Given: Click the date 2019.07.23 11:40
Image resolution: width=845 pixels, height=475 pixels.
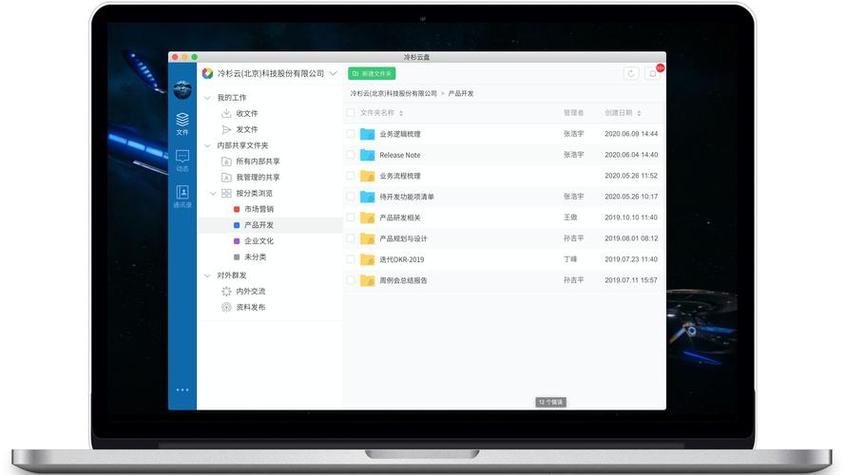Looking at the screenshot, I should click(x=631, y=259).
